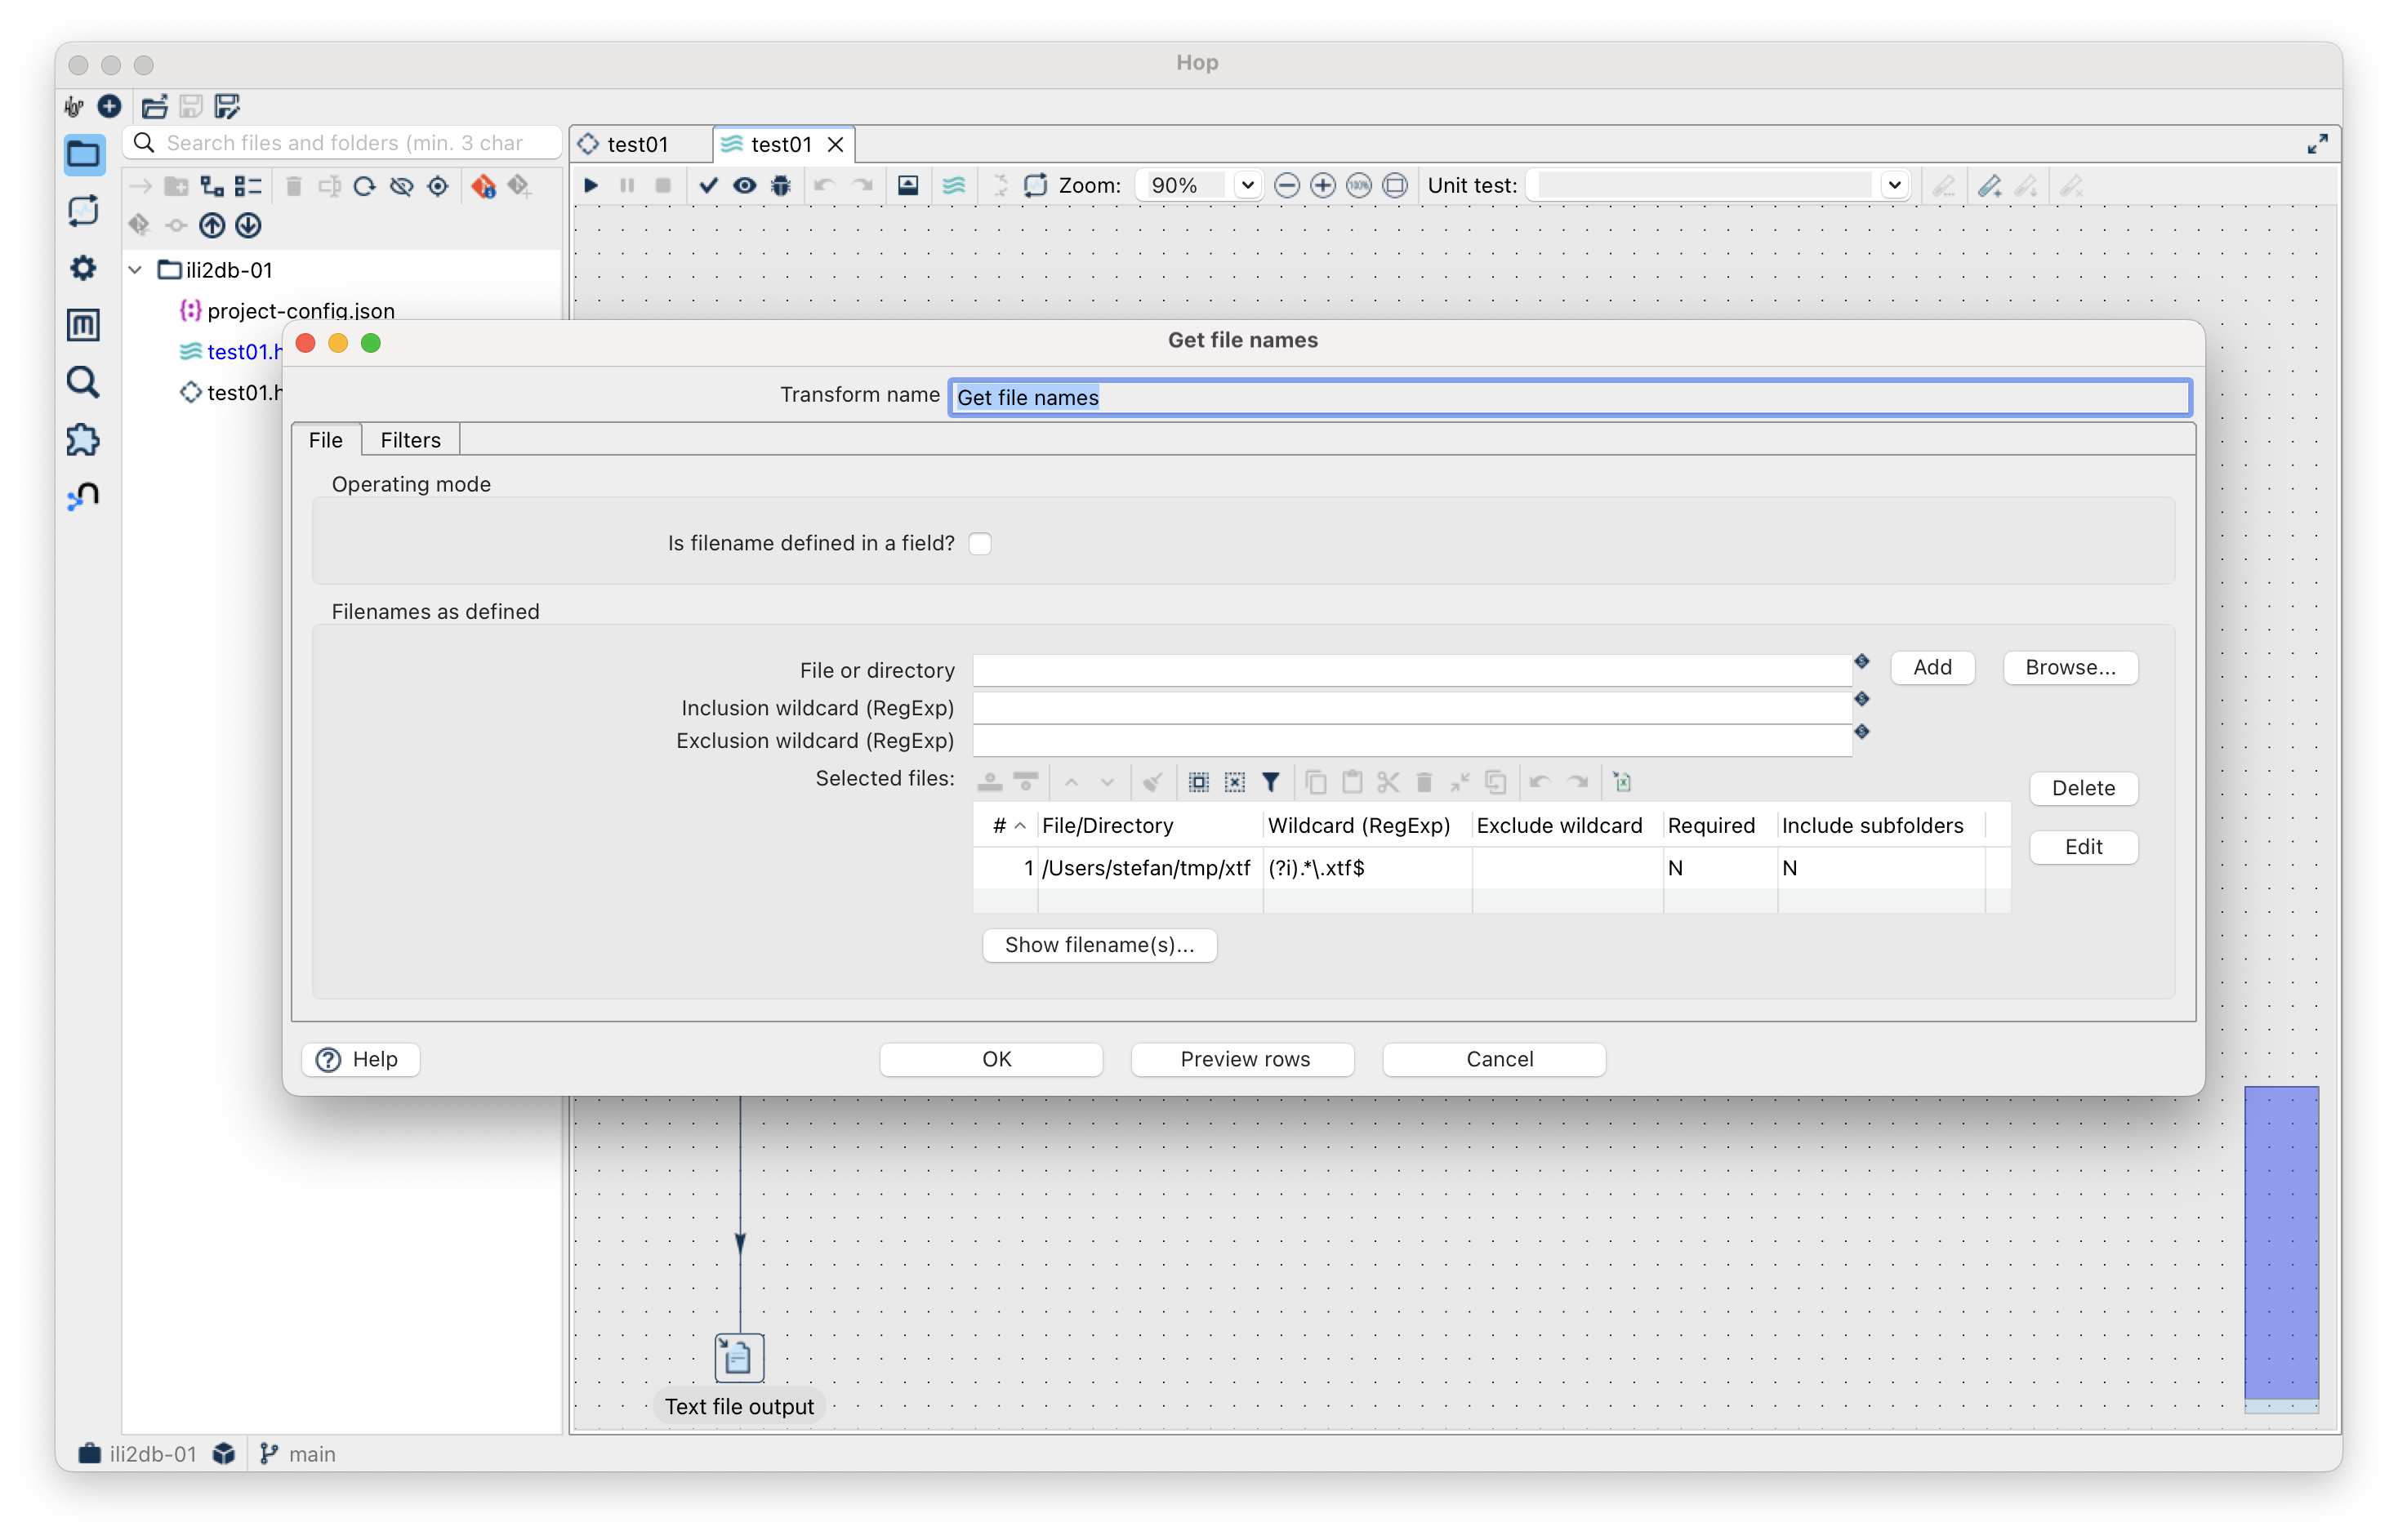Viewport: 2398px width, 1540px height.
Task: Click the filter funnel icon above table
Action: 1270,782
